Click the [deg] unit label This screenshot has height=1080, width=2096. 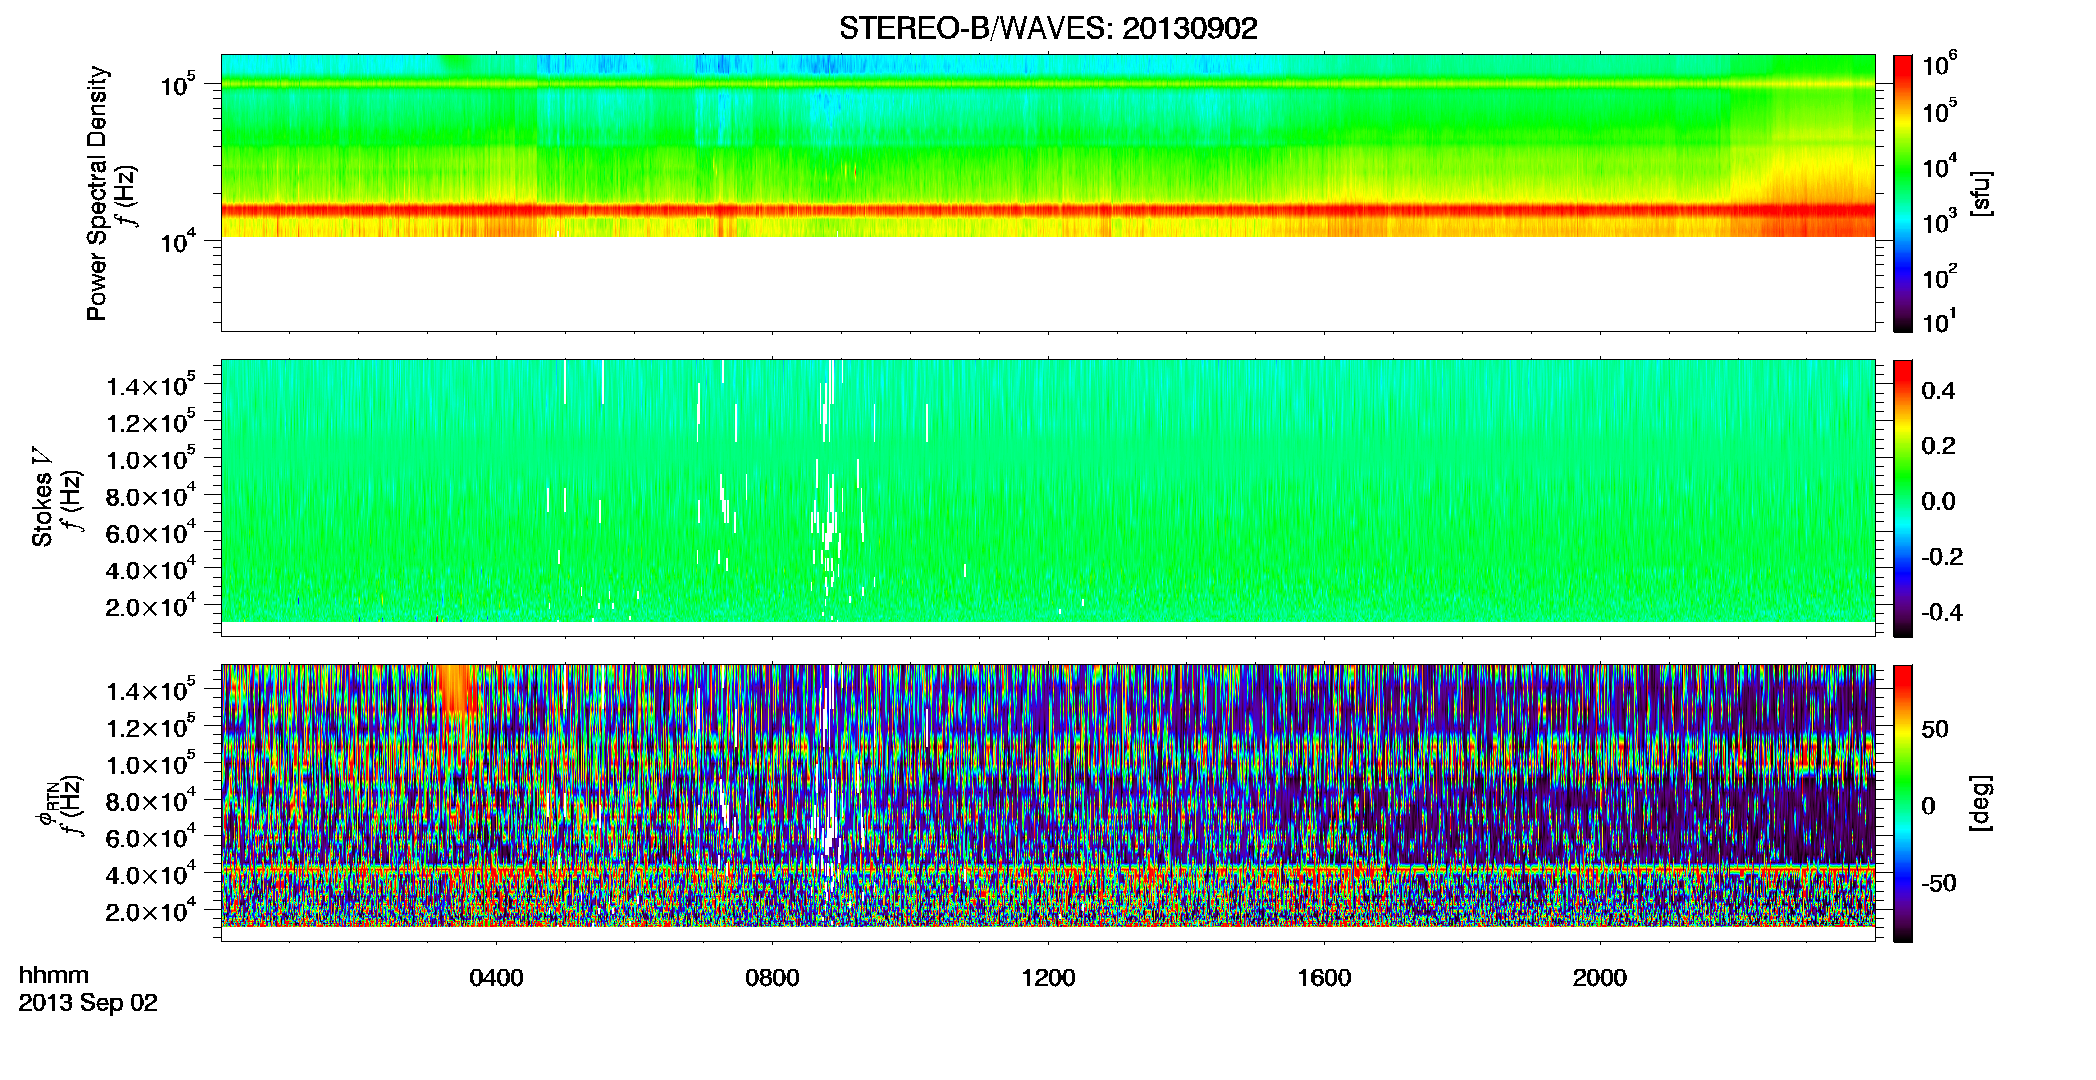tap(1979, 803)
